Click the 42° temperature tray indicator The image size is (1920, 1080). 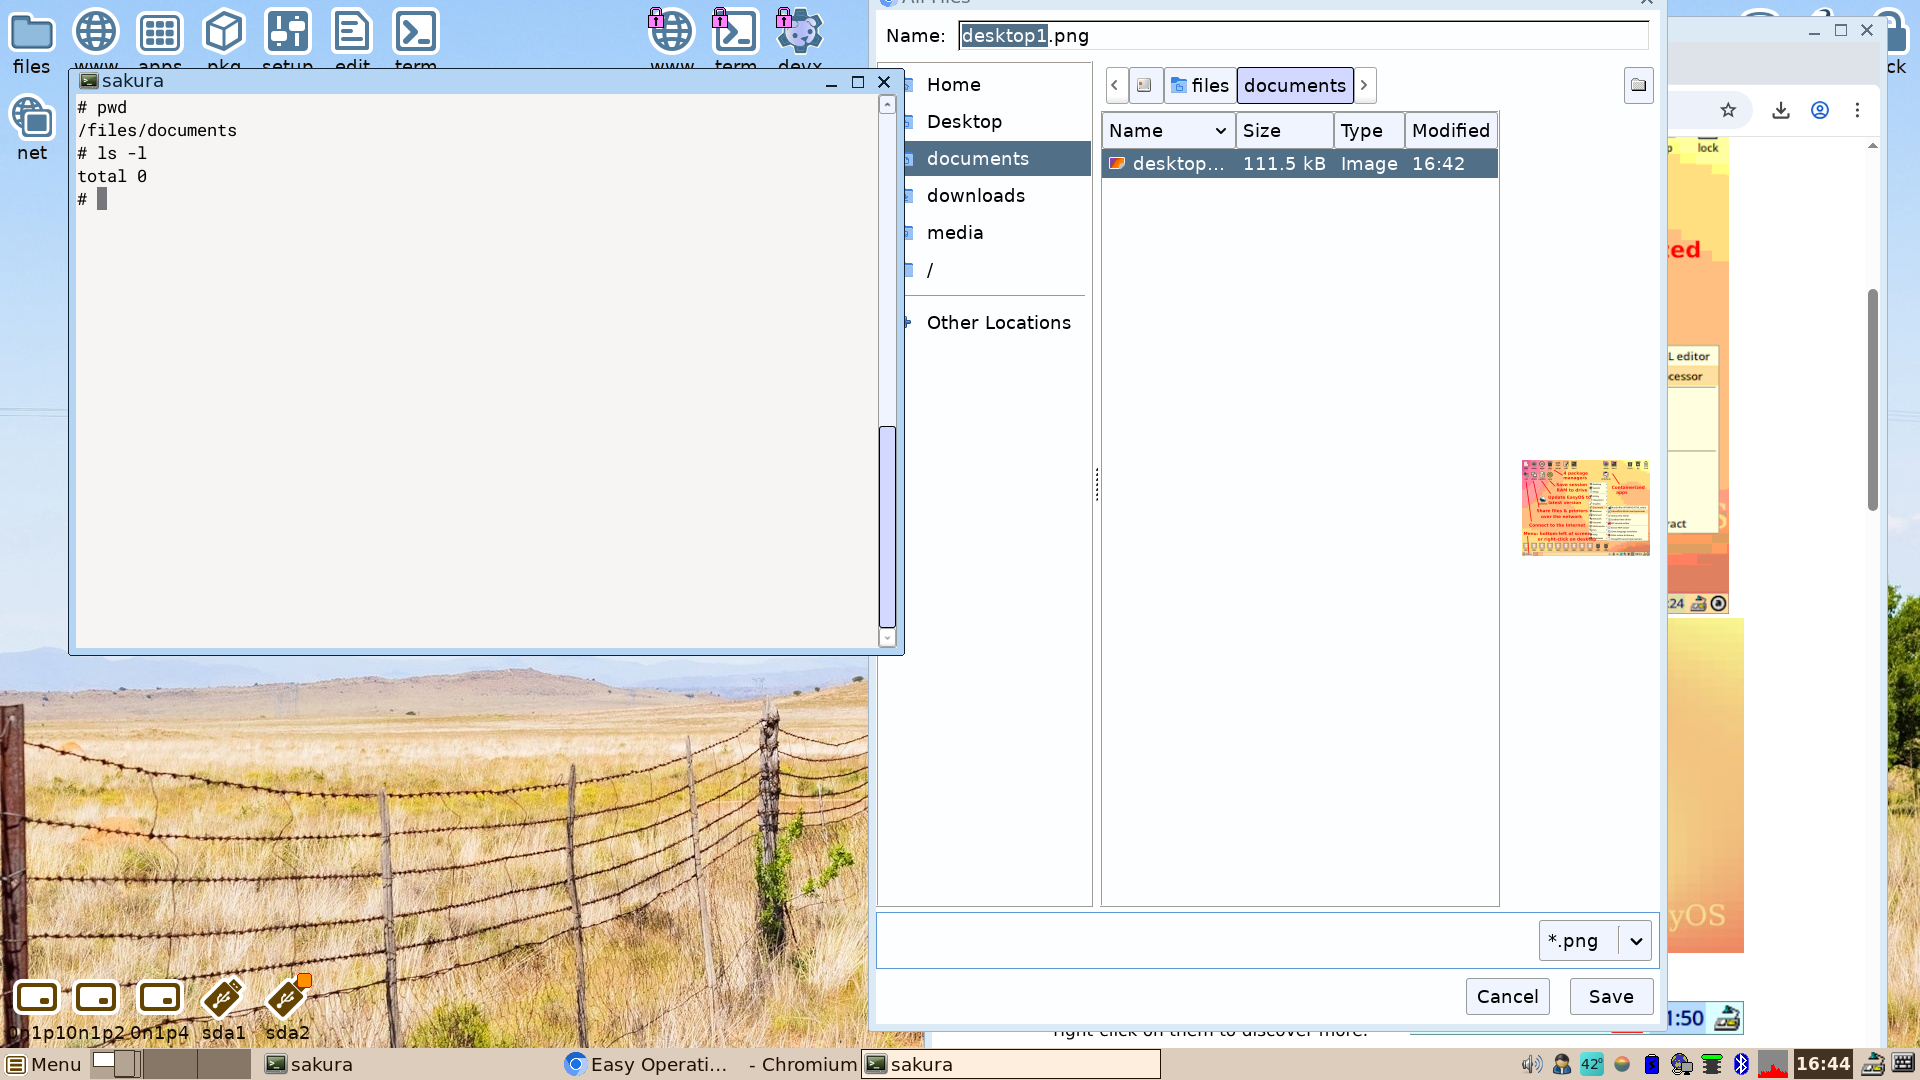pos(1591,1064)
